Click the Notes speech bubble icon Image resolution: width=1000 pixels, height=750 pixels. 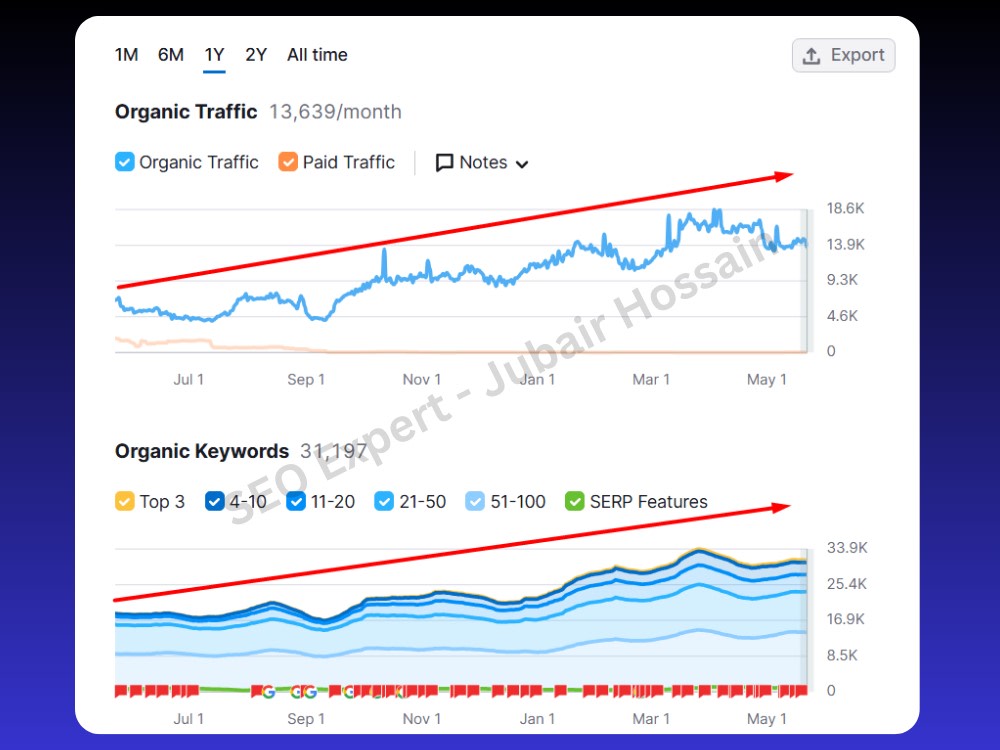pos(444,163)
